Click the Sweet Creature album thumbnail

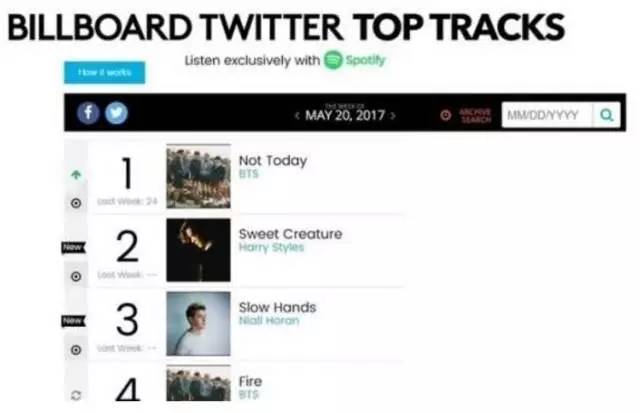click(x=198, y=250)
